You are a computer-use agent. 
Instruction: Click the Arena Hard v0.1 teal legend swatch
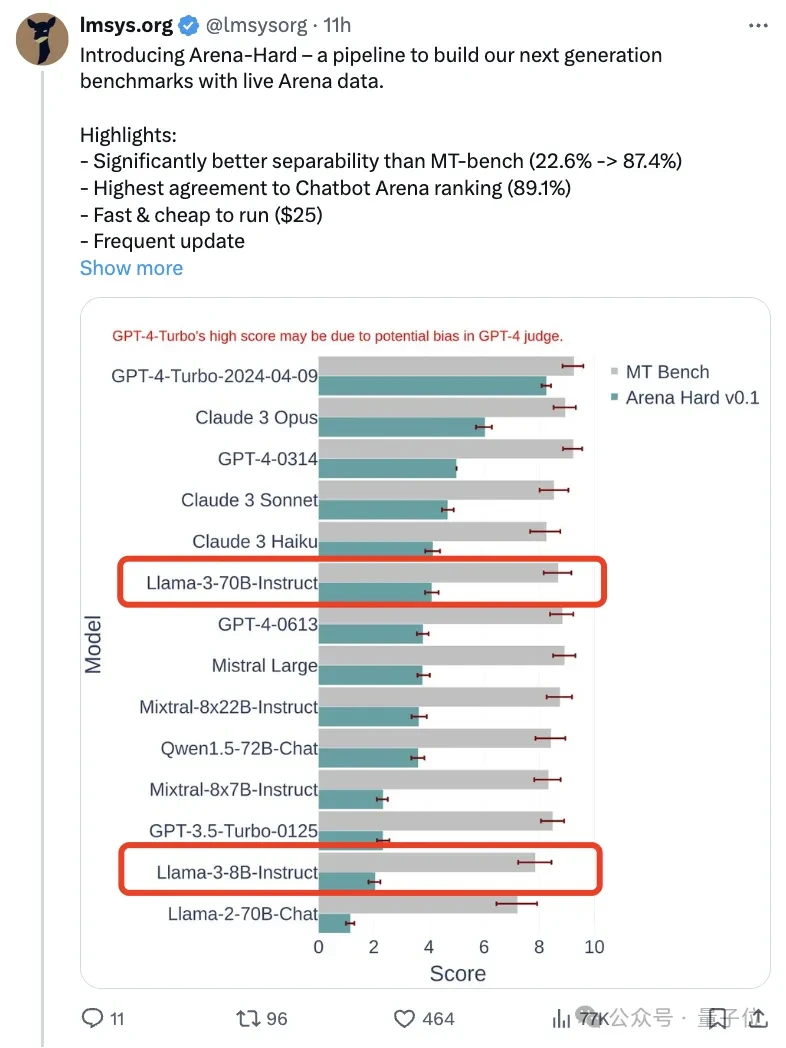pos(614,398)
